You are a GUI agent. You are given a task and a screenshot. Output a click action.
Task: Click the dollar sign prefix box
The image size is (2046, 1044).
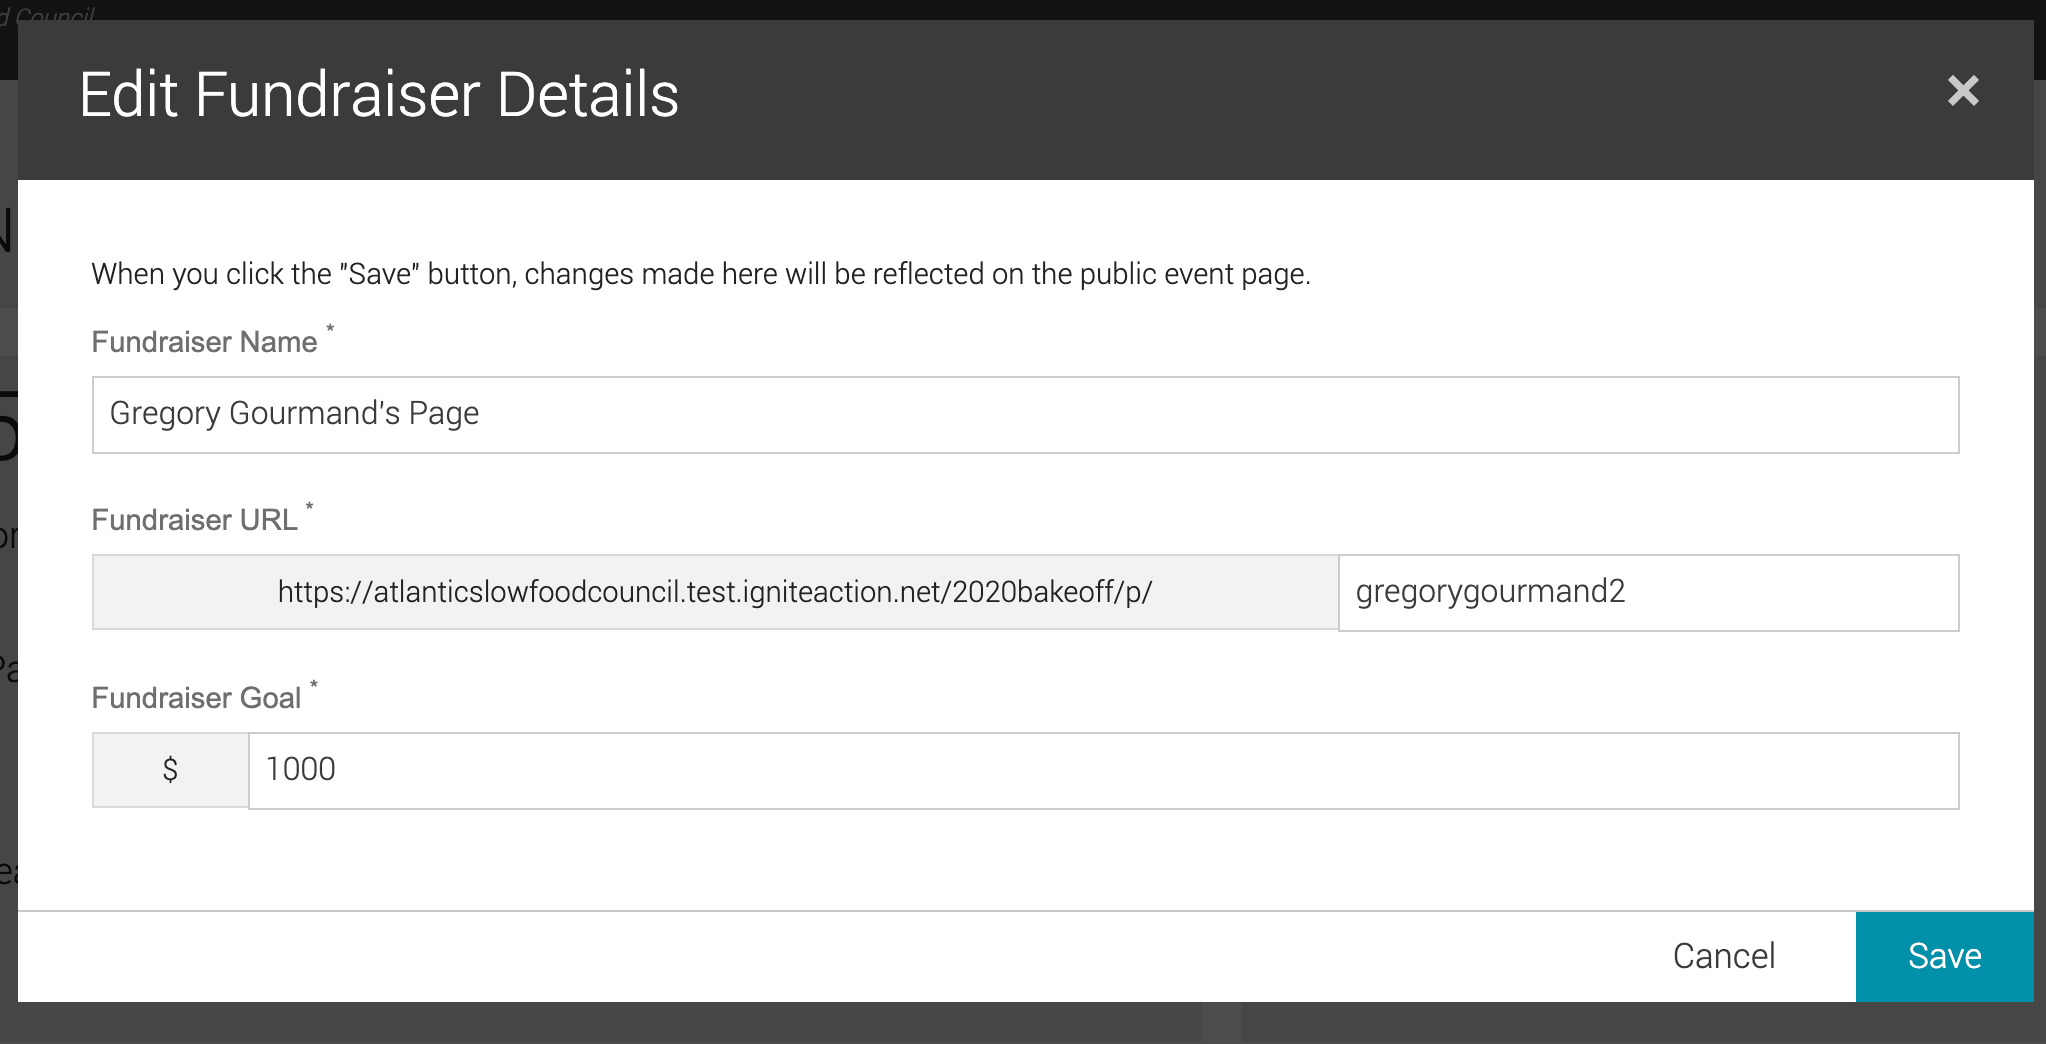169,769
